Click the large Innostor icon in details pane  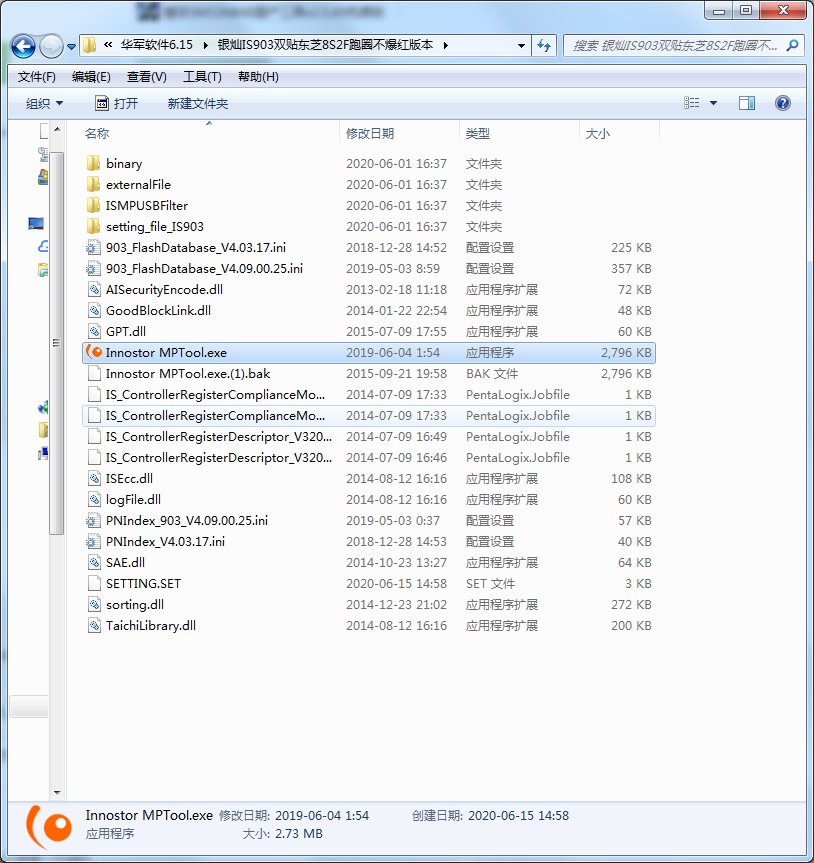pyautogui.click(x=48, y=826)
